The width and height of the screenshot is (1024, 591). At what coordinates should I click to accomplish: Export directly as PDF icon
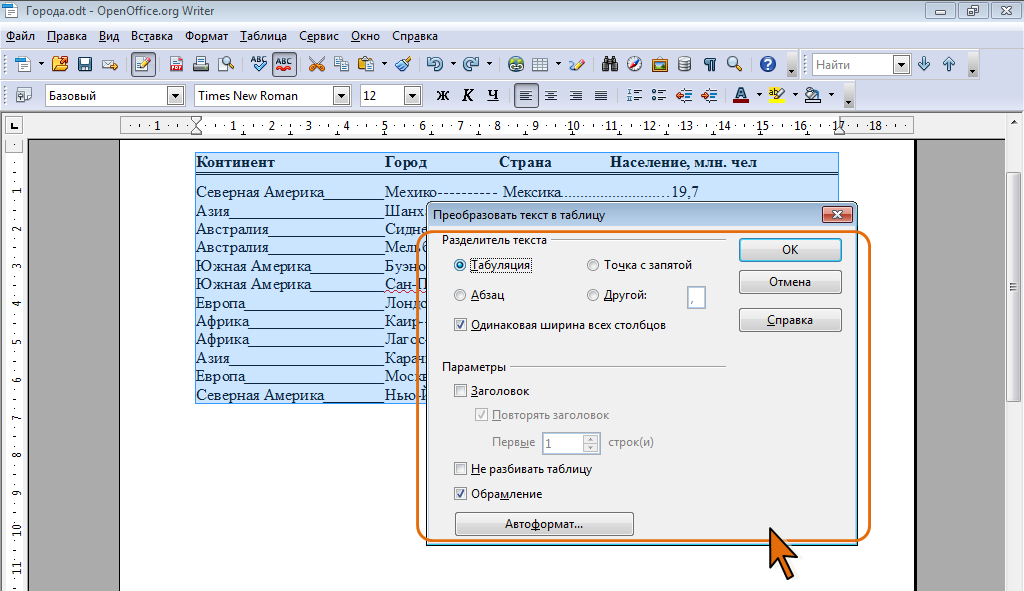click(x=176, y=64)
